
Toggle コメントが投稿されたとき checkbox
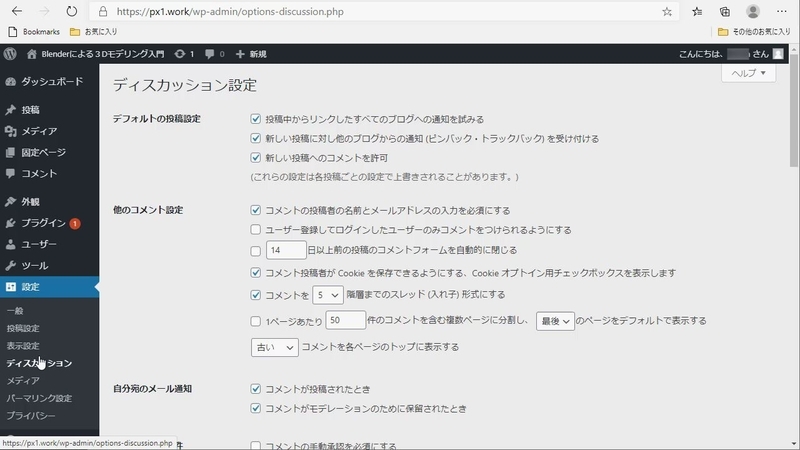(x=256, y=389)
